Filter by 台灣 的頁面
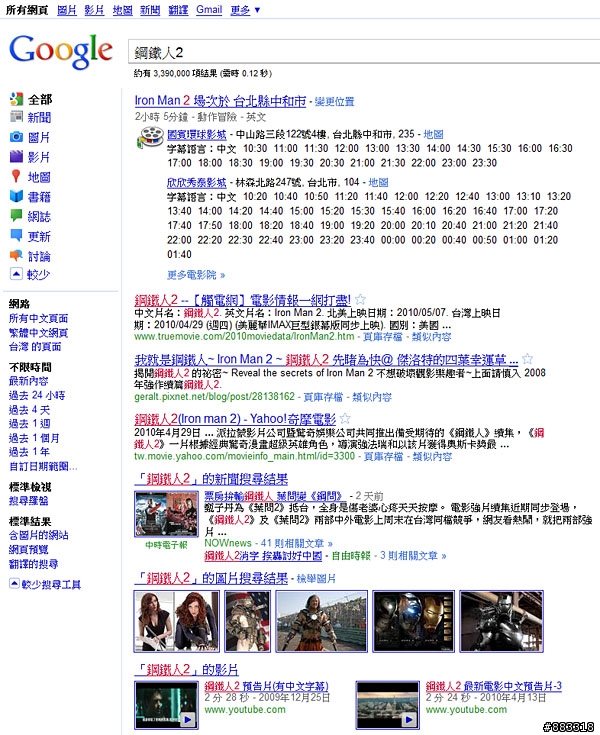This screenshot has height=735, width=600. [35, 347]
